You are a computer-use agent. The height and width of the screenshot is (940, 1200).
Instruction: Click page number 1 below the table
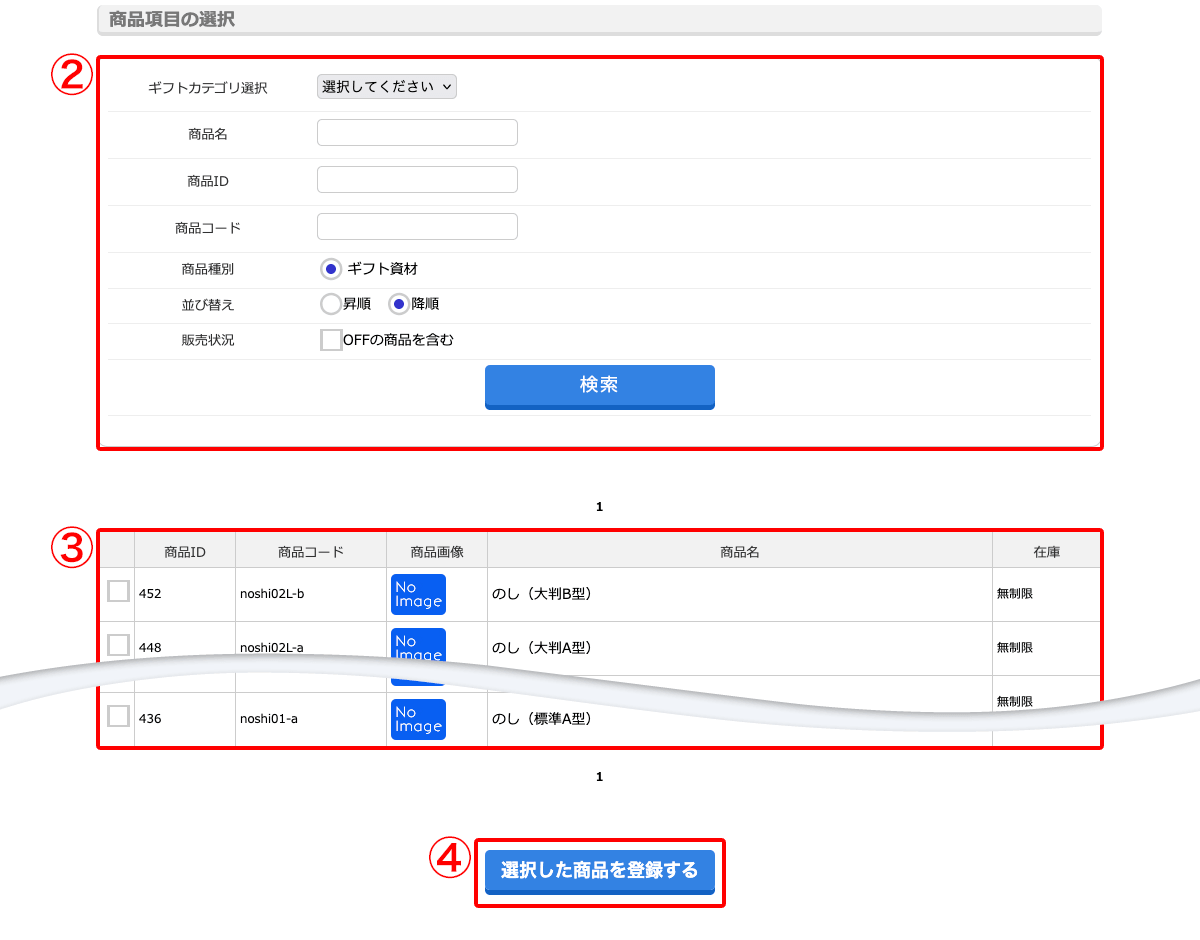pyautogui.click(x=599, y=777)
